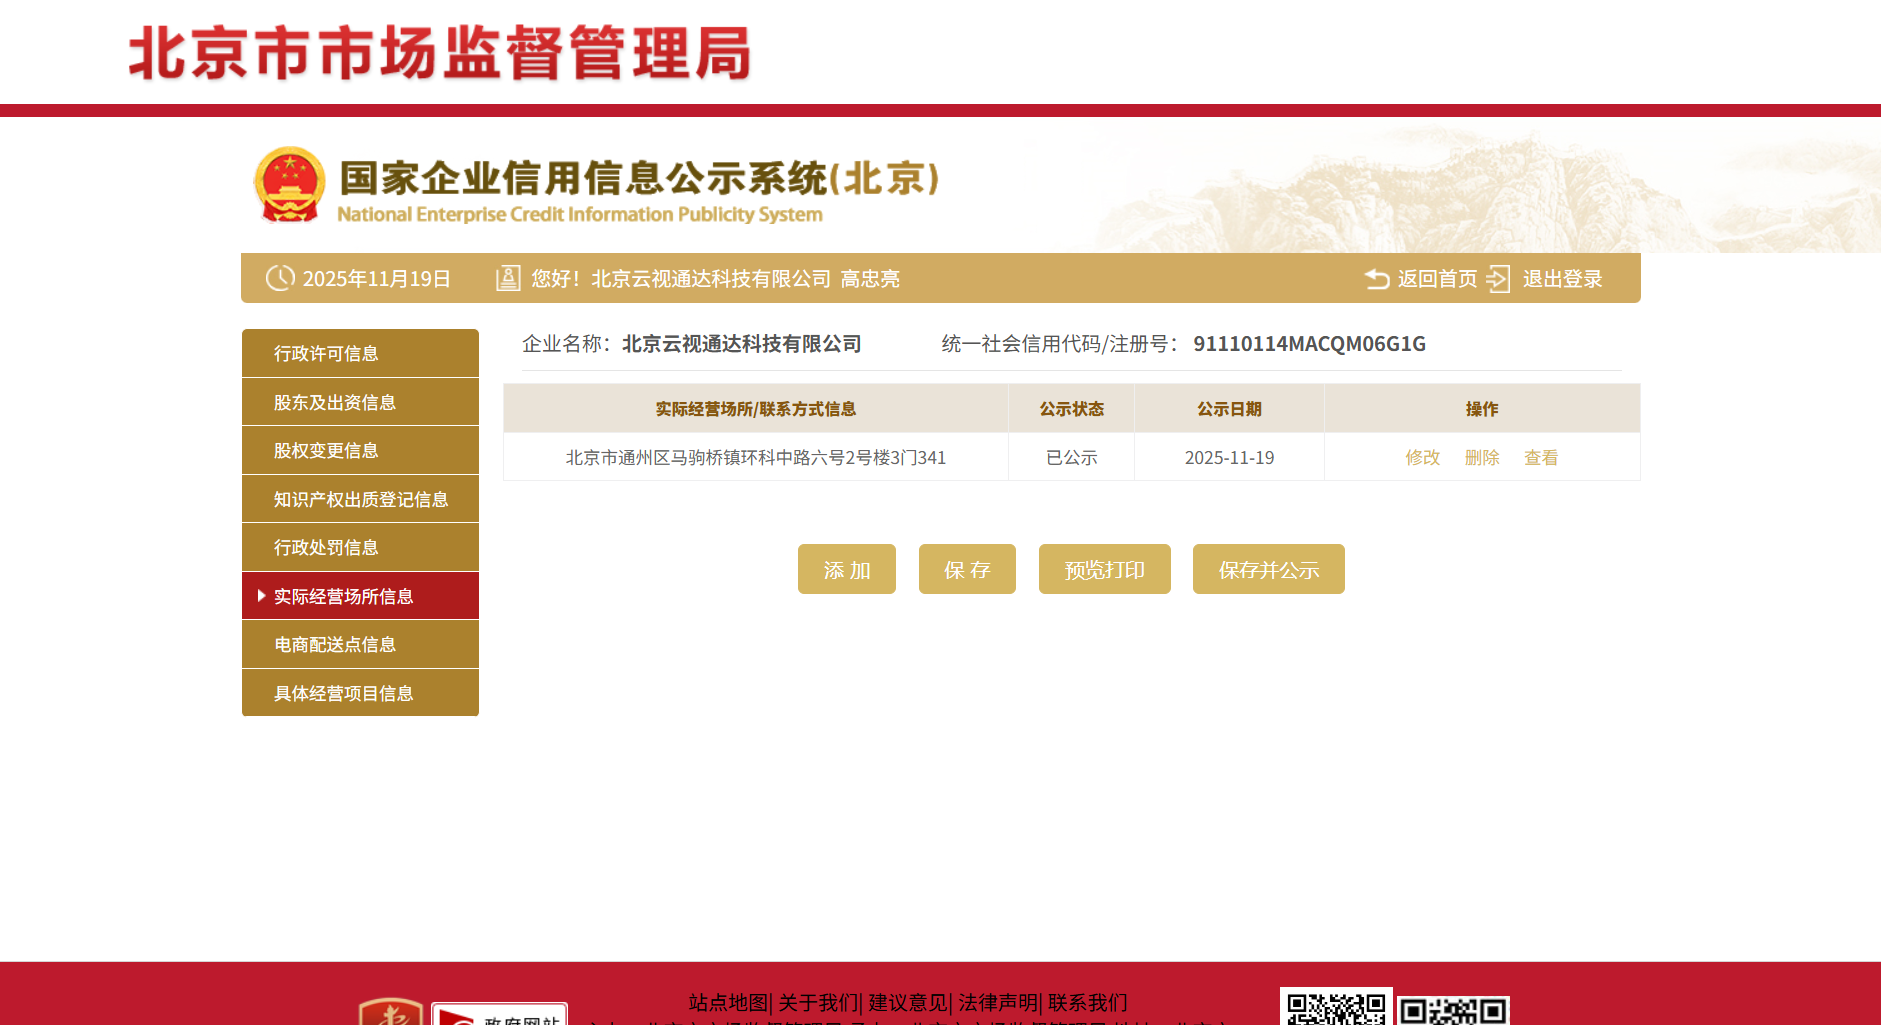Click the date cell 2025-11-19

[x=1230, y=458]
